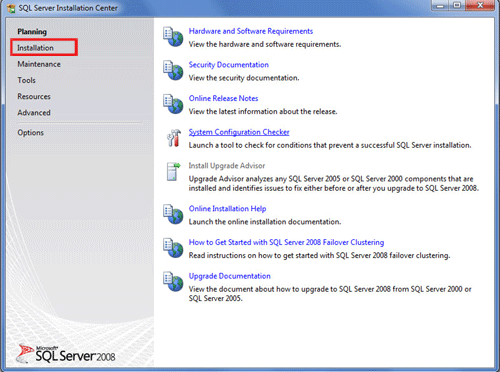Click 'Launch the online installation documentation.' text
This screenshot has height=372, width=500.
(x=265, y=222)
